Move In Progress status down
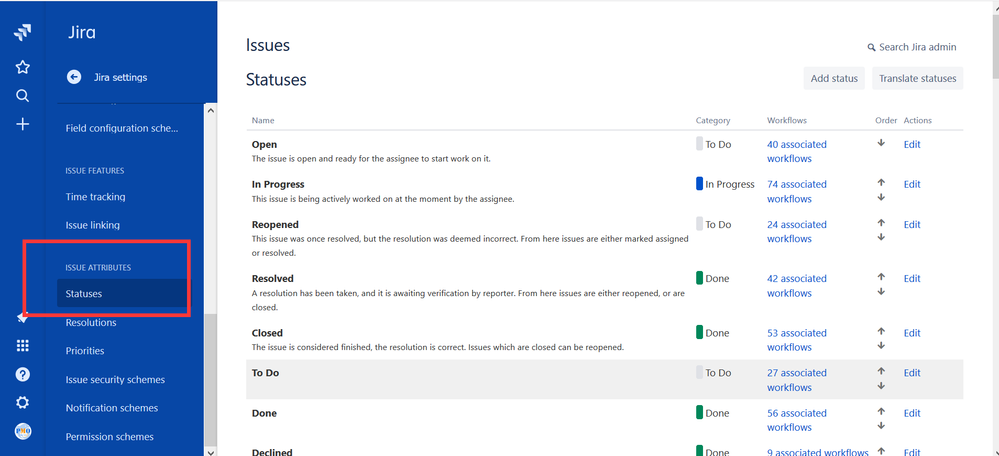 [x=881, y=197]
